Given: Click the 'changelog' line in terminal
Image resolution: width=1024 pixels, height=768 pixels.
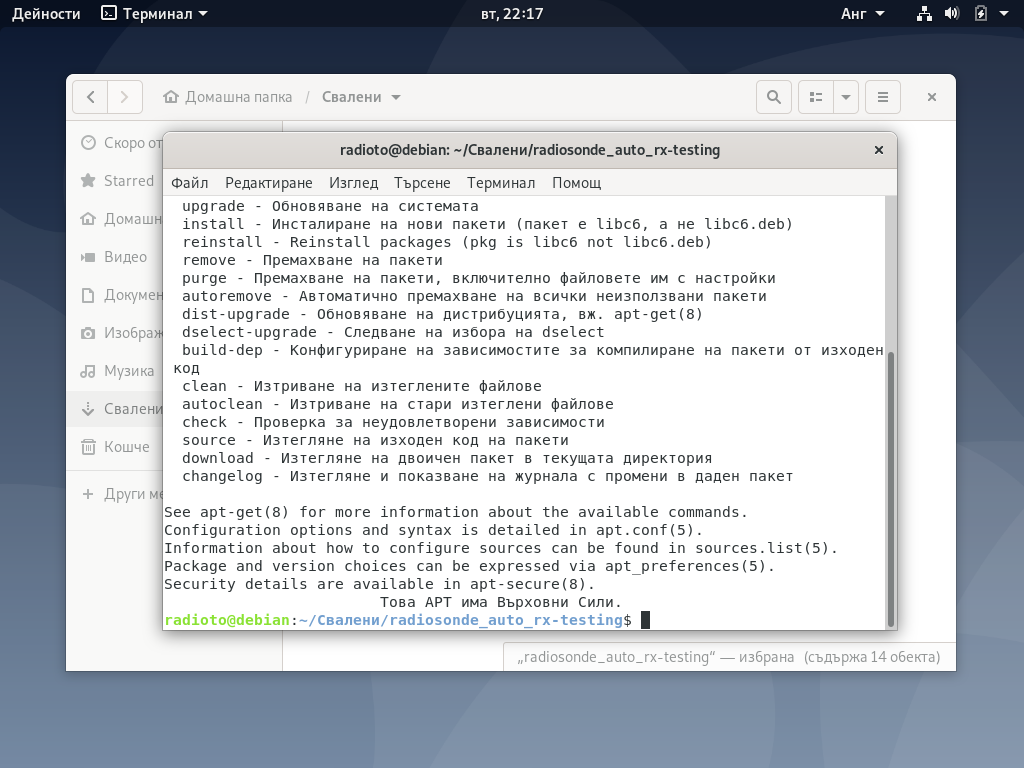Looking at the screenshot, I should tap(487, 476).
